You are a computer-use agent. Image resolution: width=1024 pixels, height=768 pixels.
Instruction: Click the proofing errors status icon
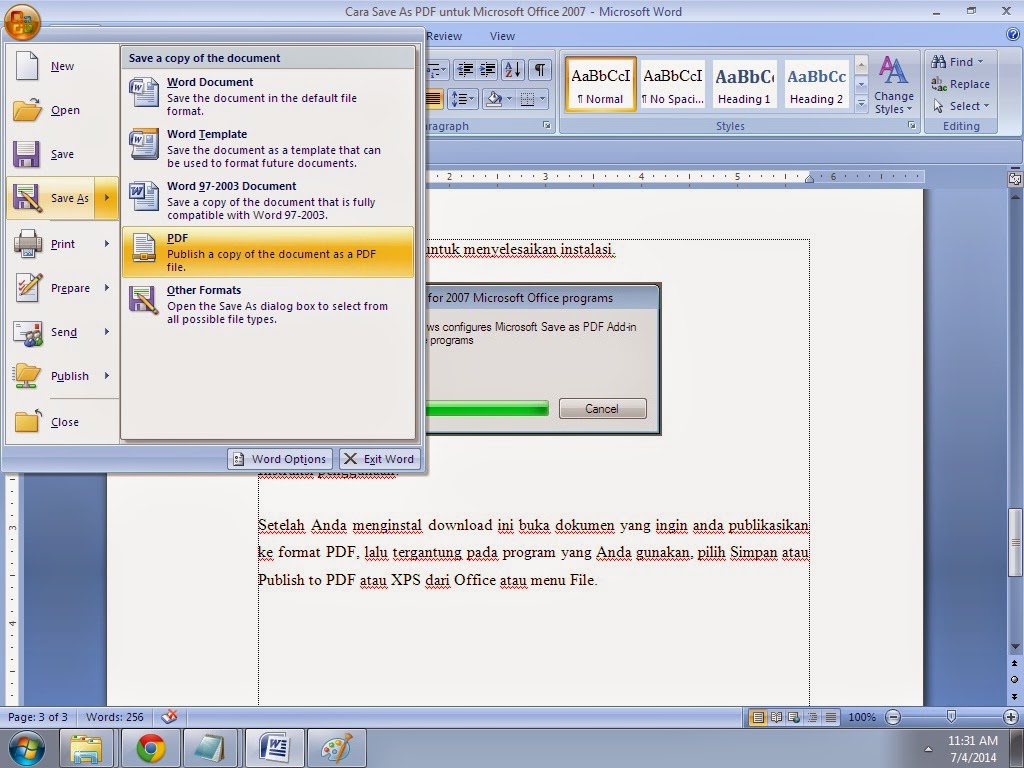point(169,717)
